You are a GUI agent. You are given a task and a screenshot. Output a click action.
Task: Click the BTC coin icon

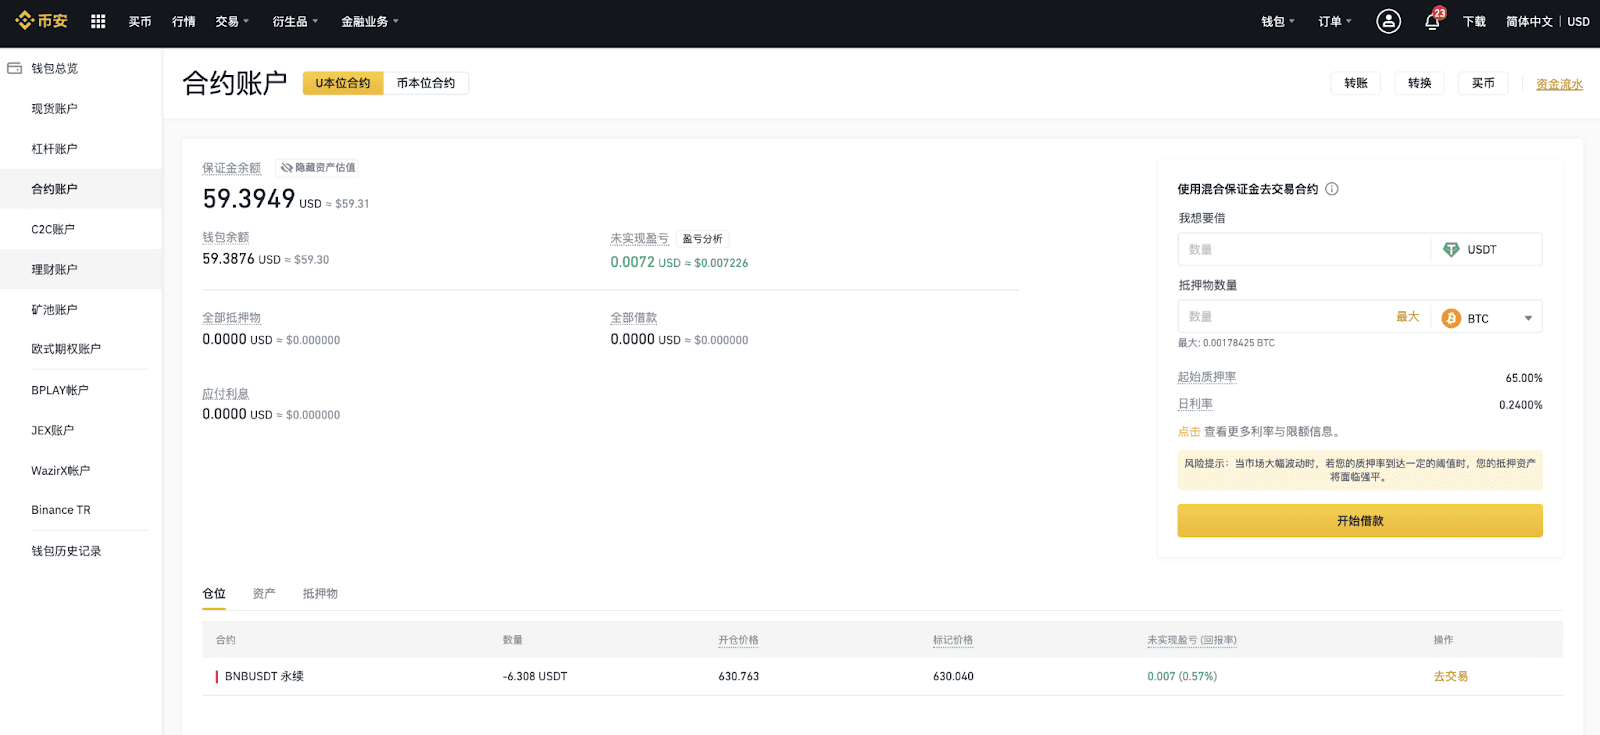pyautogui.click(x=1451, y=318)
